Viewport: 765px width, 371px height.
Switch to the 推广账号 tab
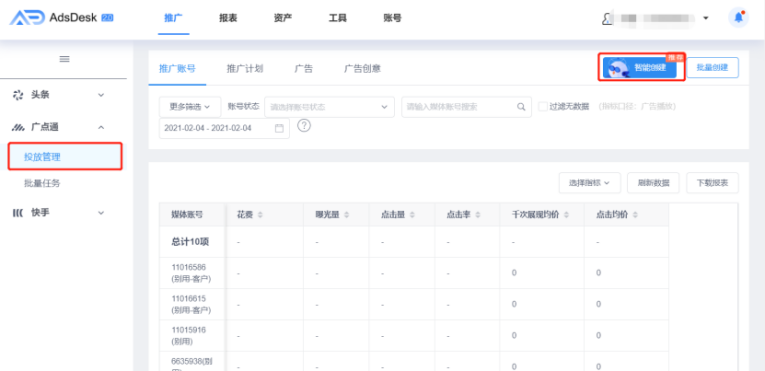tap(177, 68)
